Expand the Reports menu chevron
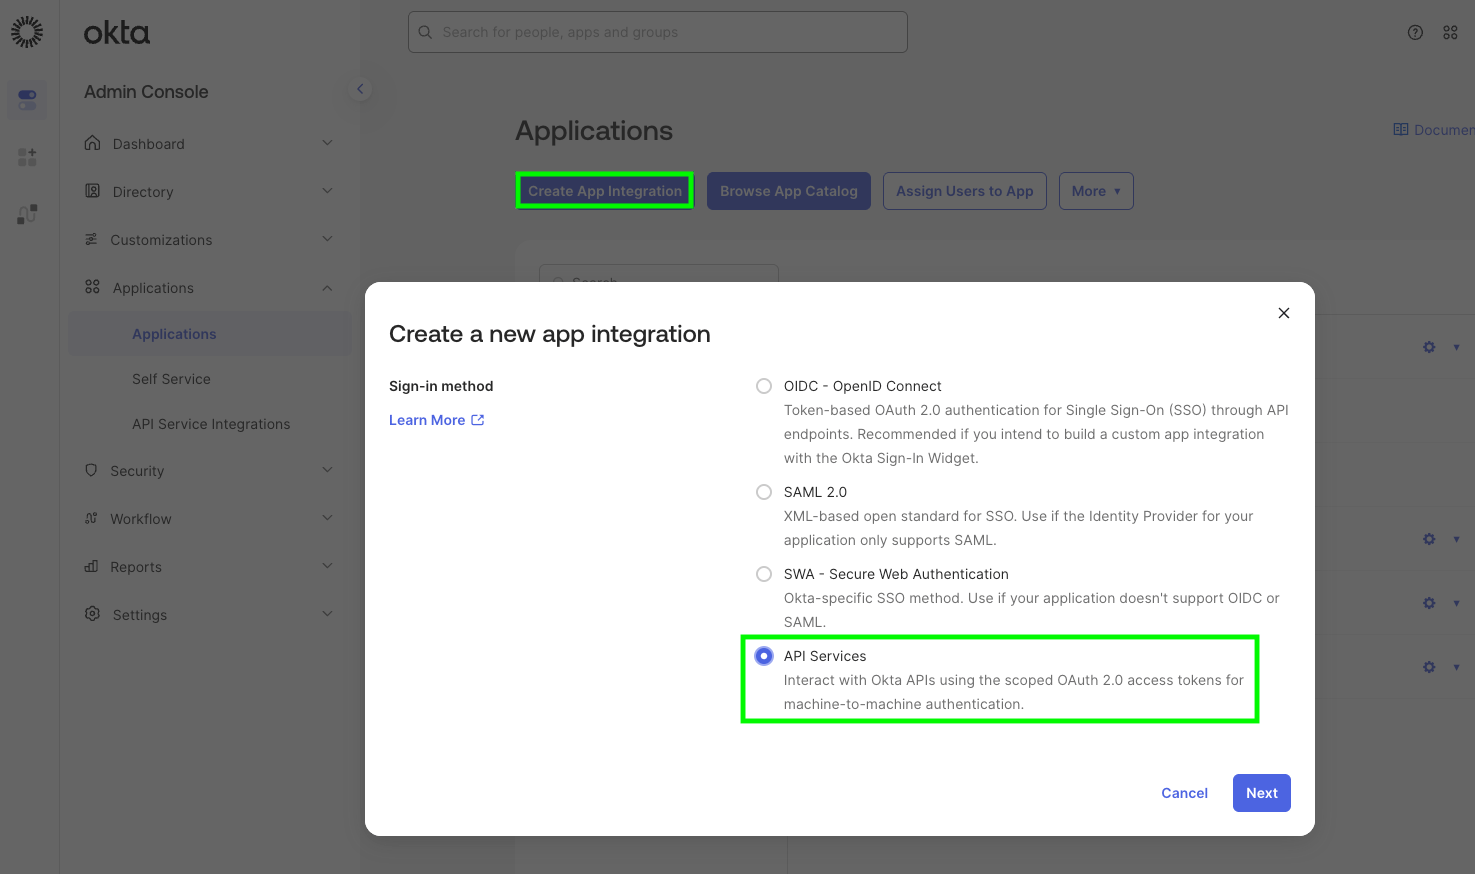The image size is (1475, 874). point(327,566)
